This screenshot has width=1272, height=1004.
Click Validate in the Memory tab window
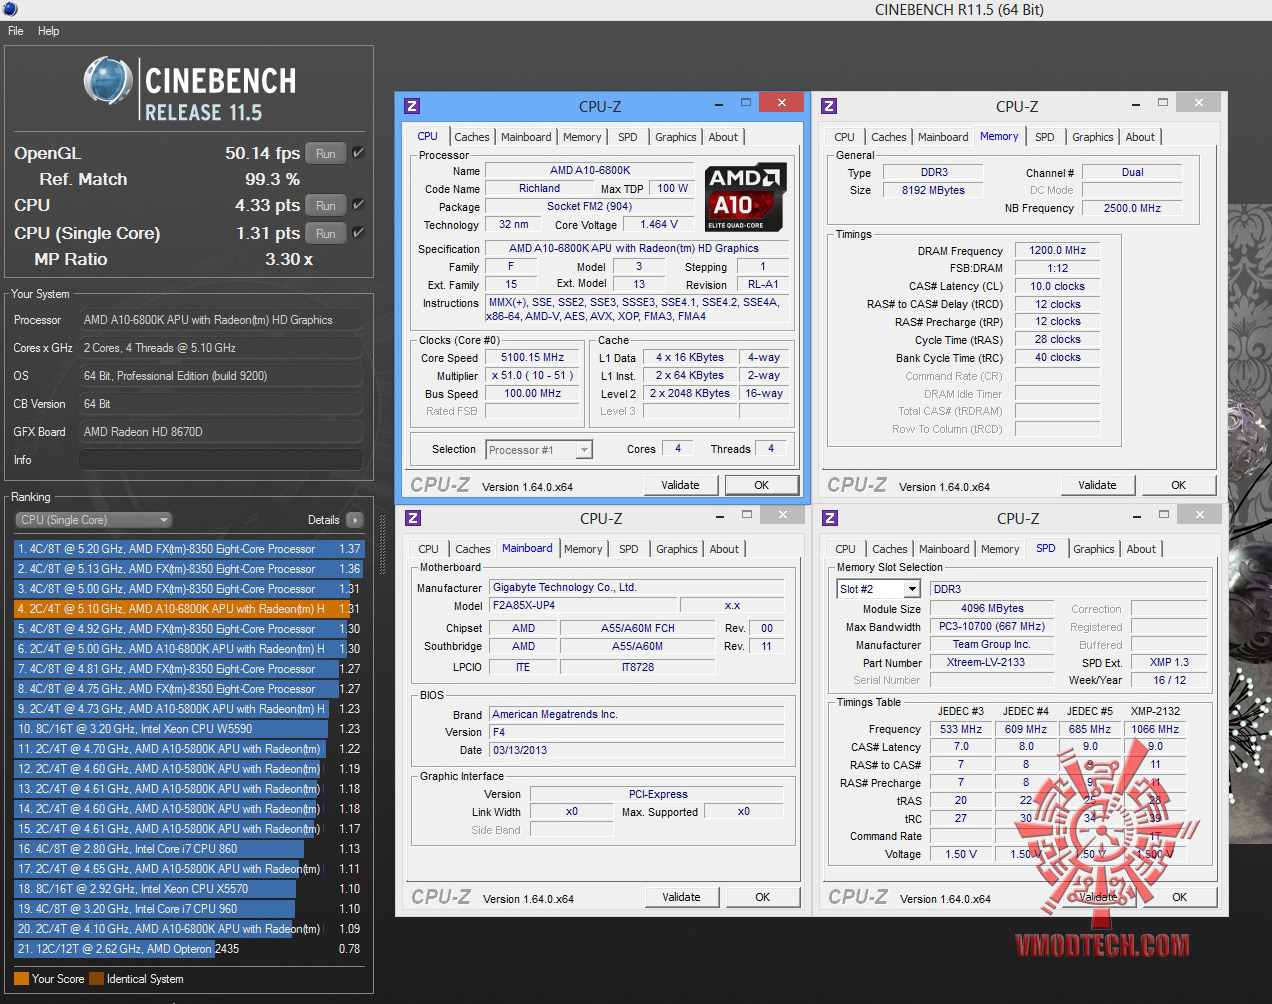(1097, 485)
